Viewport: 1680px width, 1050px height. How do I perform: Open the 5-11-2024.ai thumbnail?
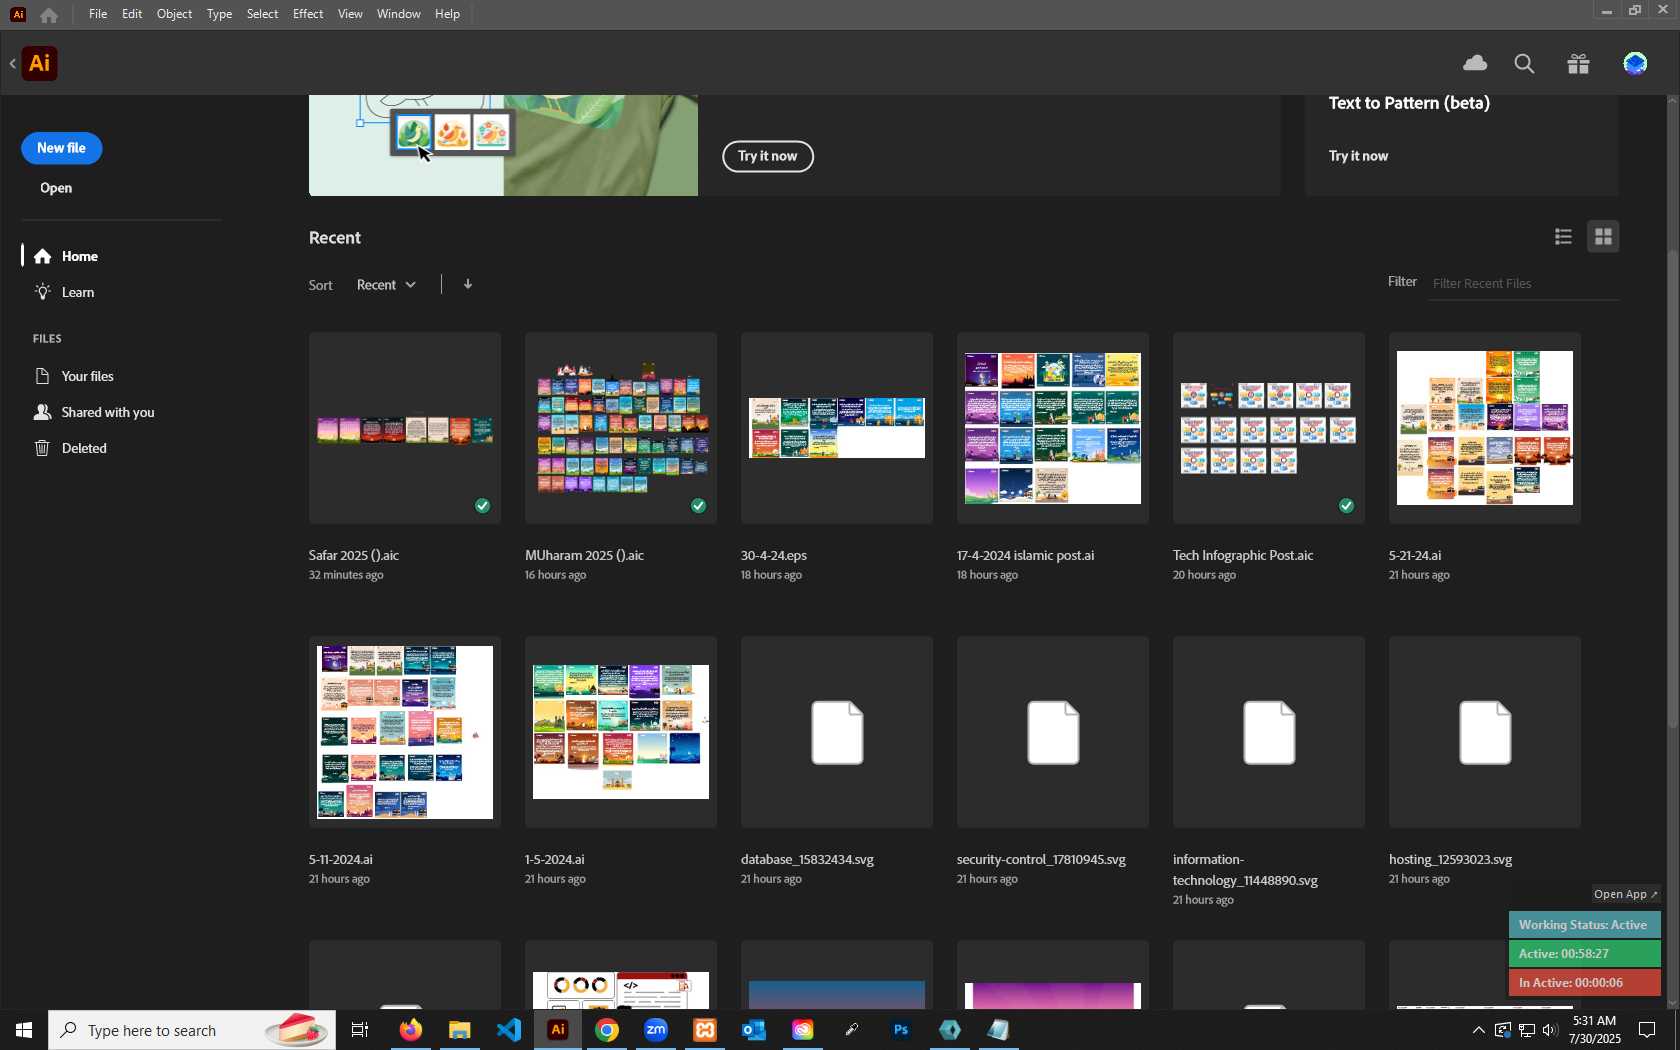[405, 732]
